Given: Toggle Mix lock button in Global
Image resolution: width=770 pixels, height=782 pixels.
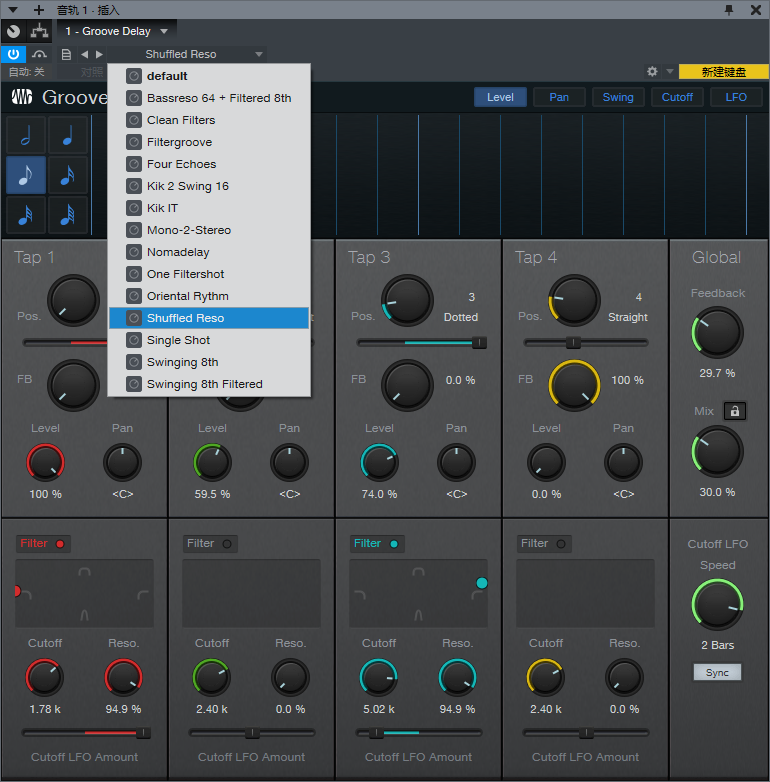Looking at the screenshot, I should (x=735, y=411).
